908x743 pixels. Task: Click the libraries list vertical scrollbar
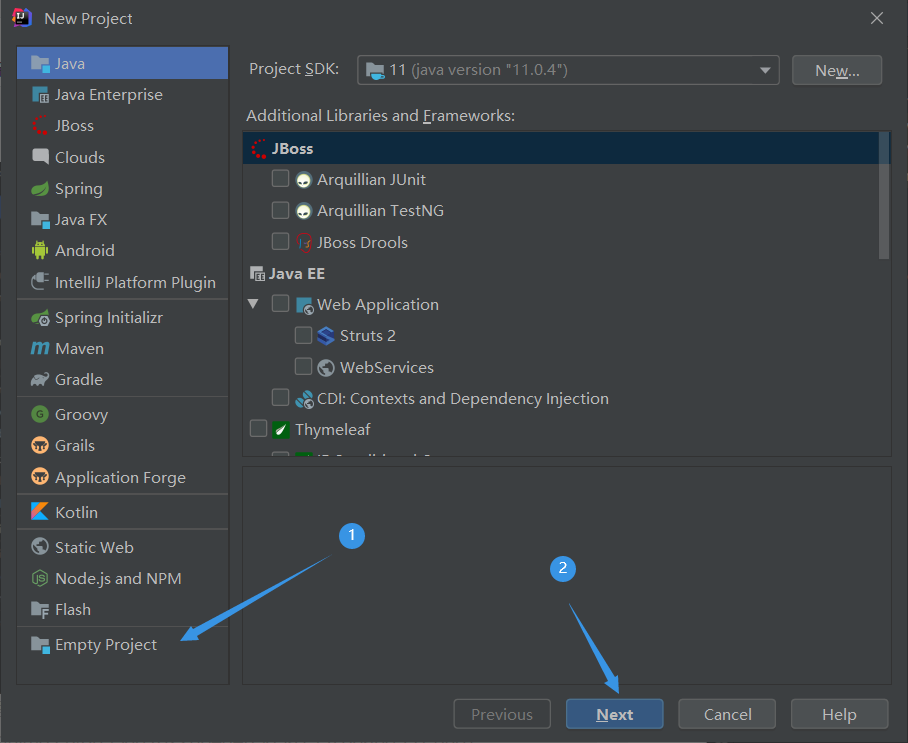click(884, 196)
